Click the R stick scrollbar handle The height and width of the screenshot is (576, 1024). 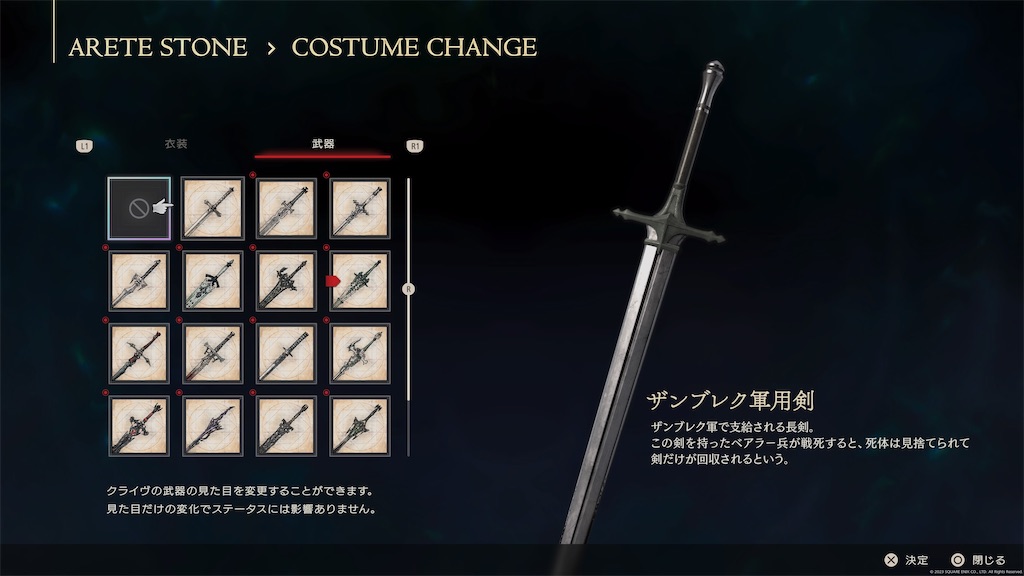point(409,289)
